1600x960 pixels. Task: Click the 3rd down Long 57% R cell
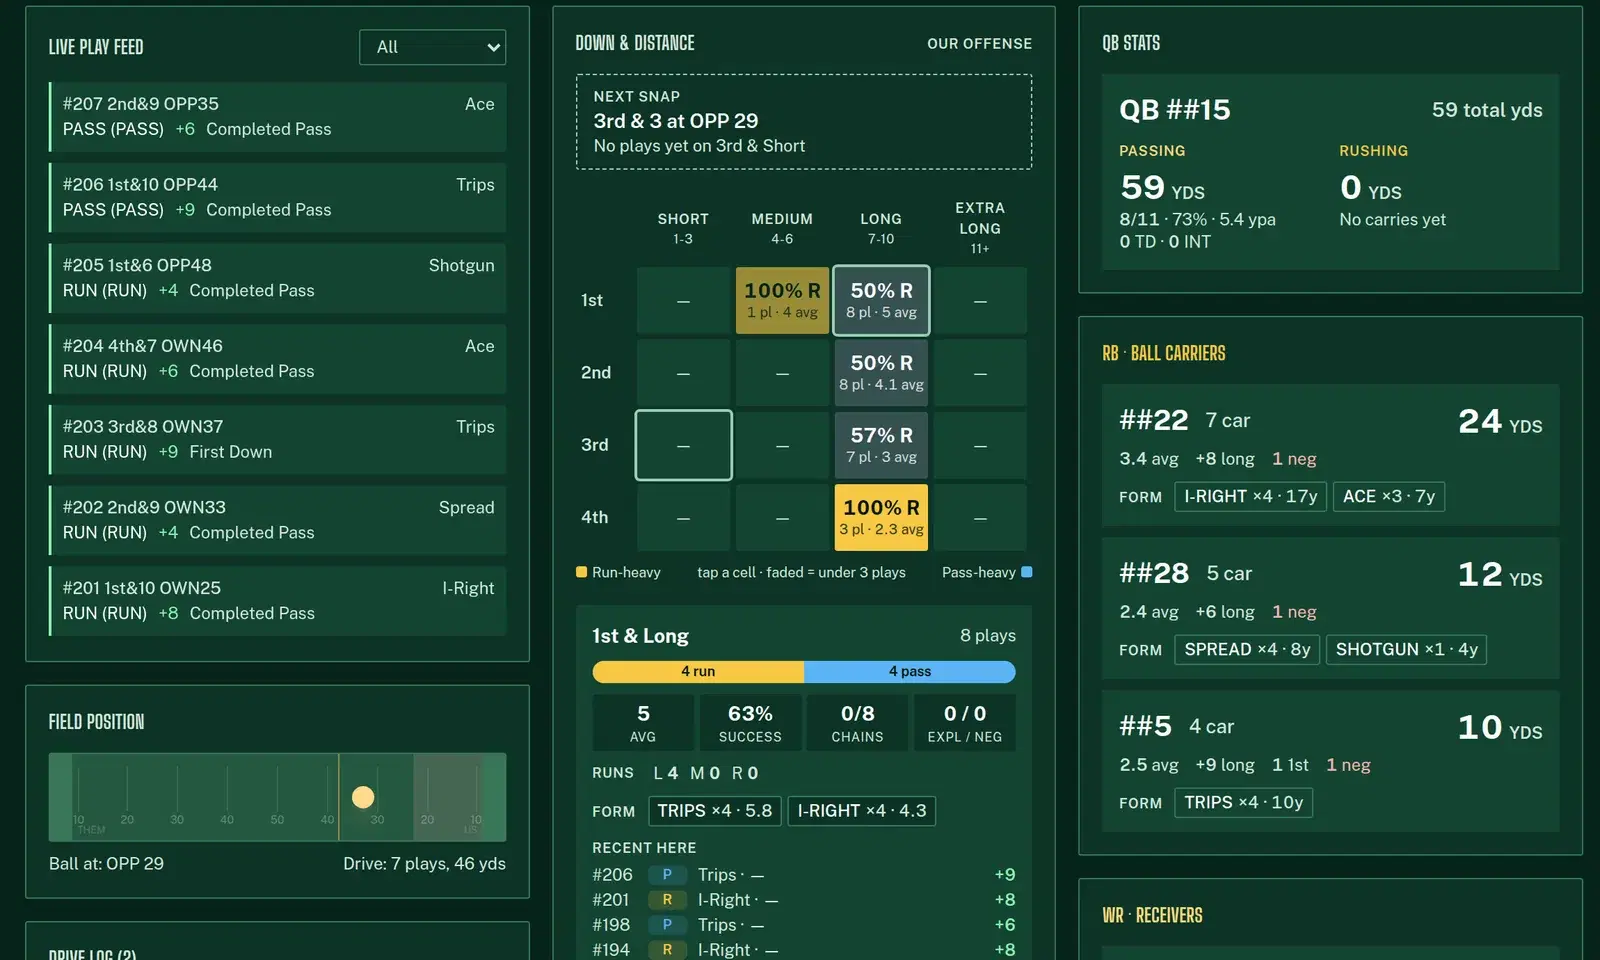881,445
